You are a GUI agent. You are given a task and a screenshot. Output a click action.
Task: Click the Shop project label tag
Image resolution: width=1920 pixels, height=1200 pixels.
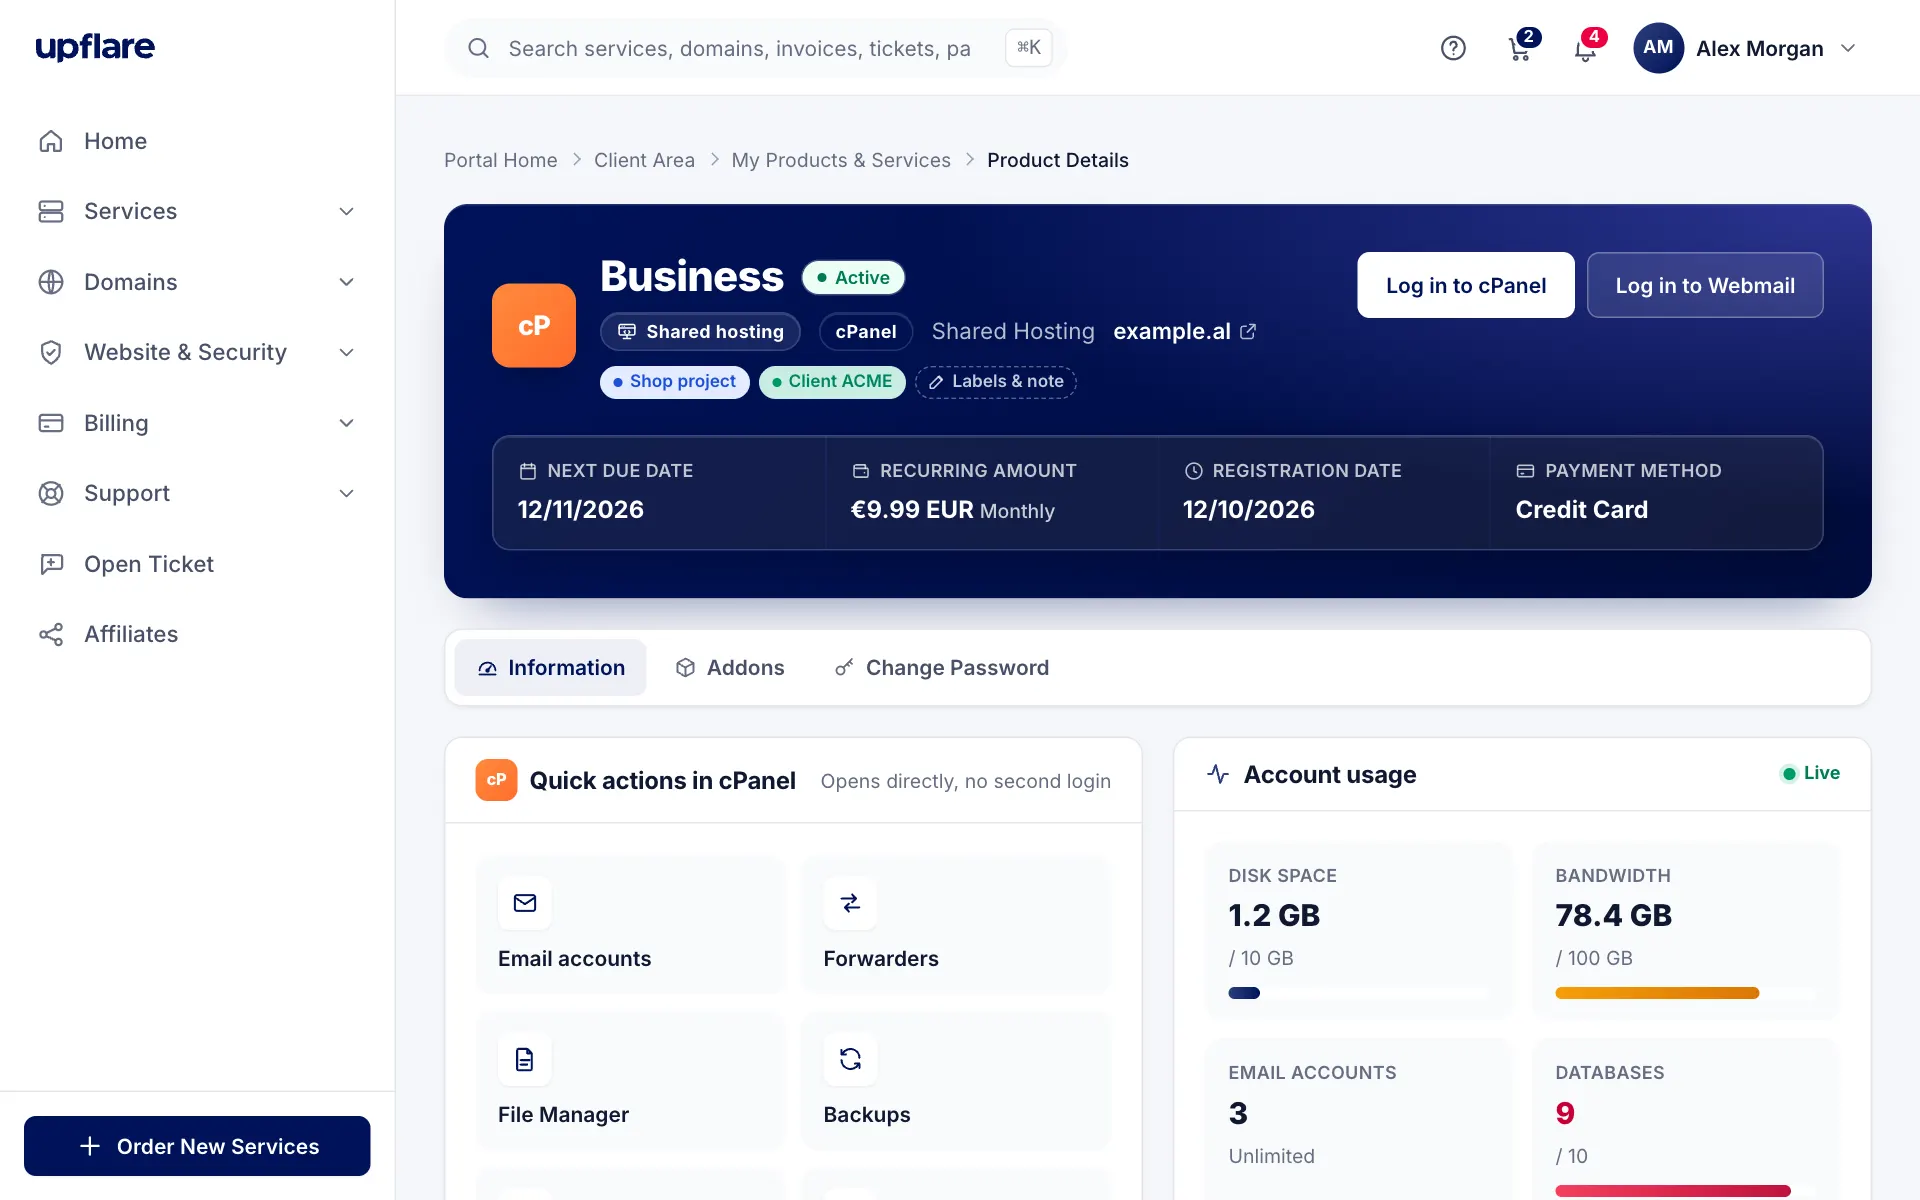click(x=675, y=381)
